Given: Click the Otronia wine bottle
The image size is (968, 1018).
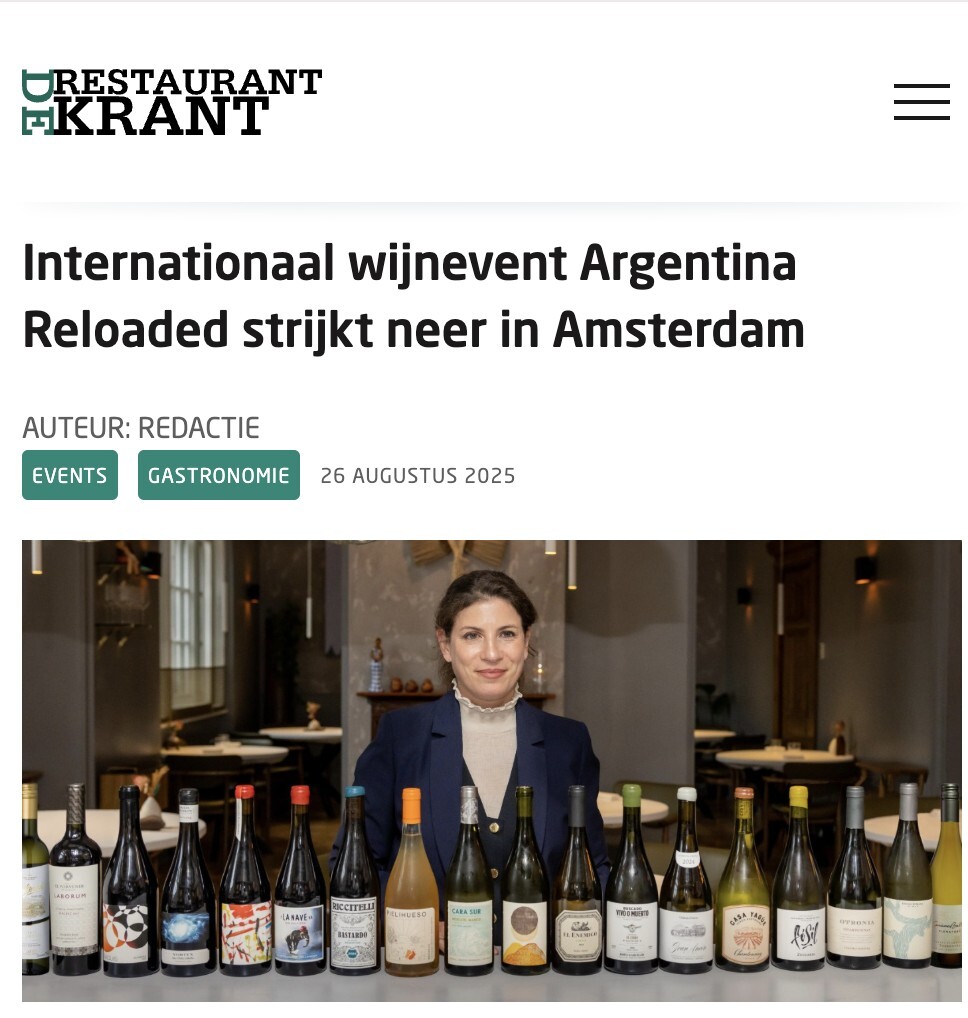Looking at the screenshot, I should click(x=855, y=880).
